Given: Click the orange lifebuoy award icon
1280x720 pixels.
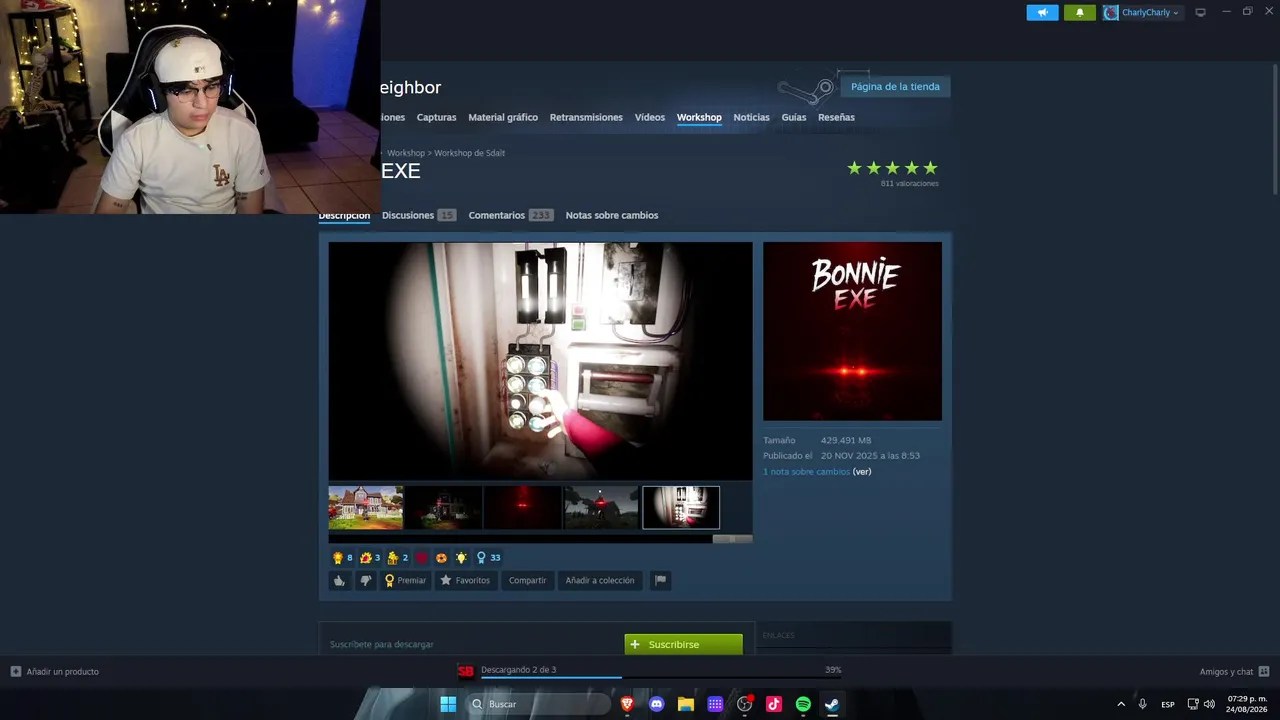Looking at the screenshot, I should tap(441, 558).
